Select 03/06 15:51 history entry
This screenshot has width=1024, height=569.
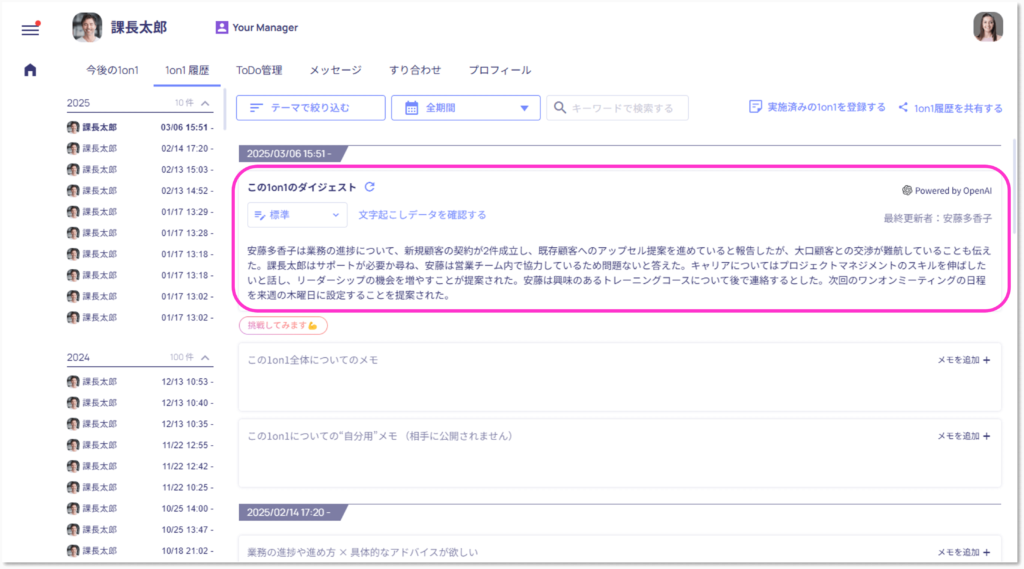140,127
